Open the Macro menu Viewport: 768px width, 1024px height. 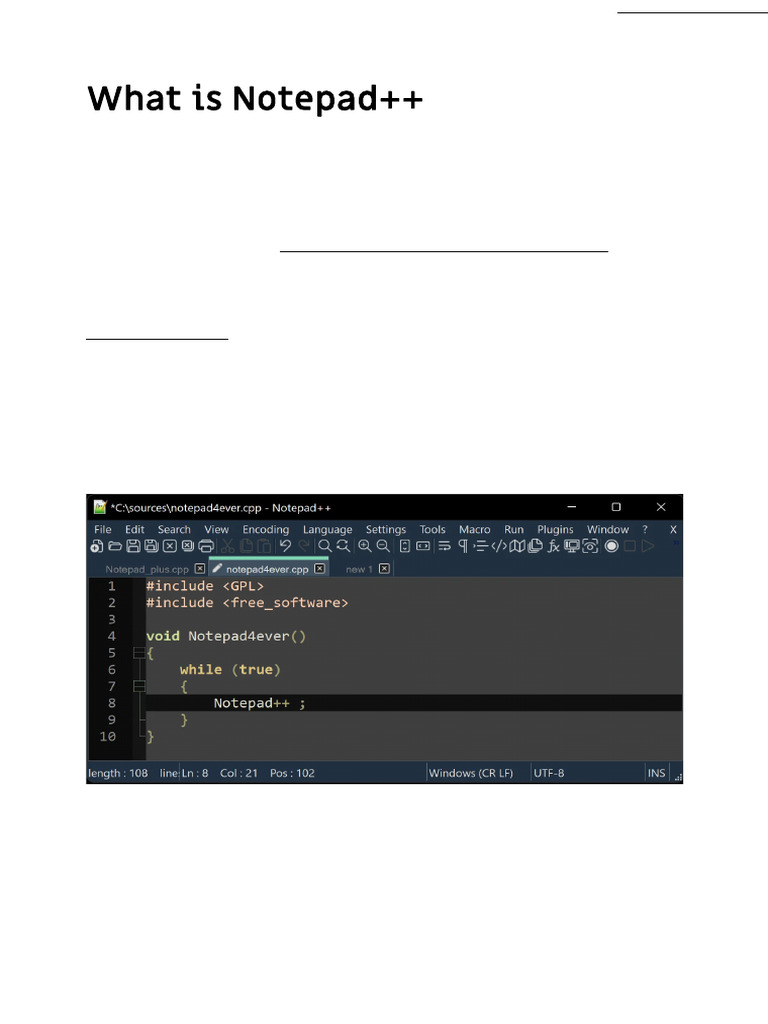[475, 530]
